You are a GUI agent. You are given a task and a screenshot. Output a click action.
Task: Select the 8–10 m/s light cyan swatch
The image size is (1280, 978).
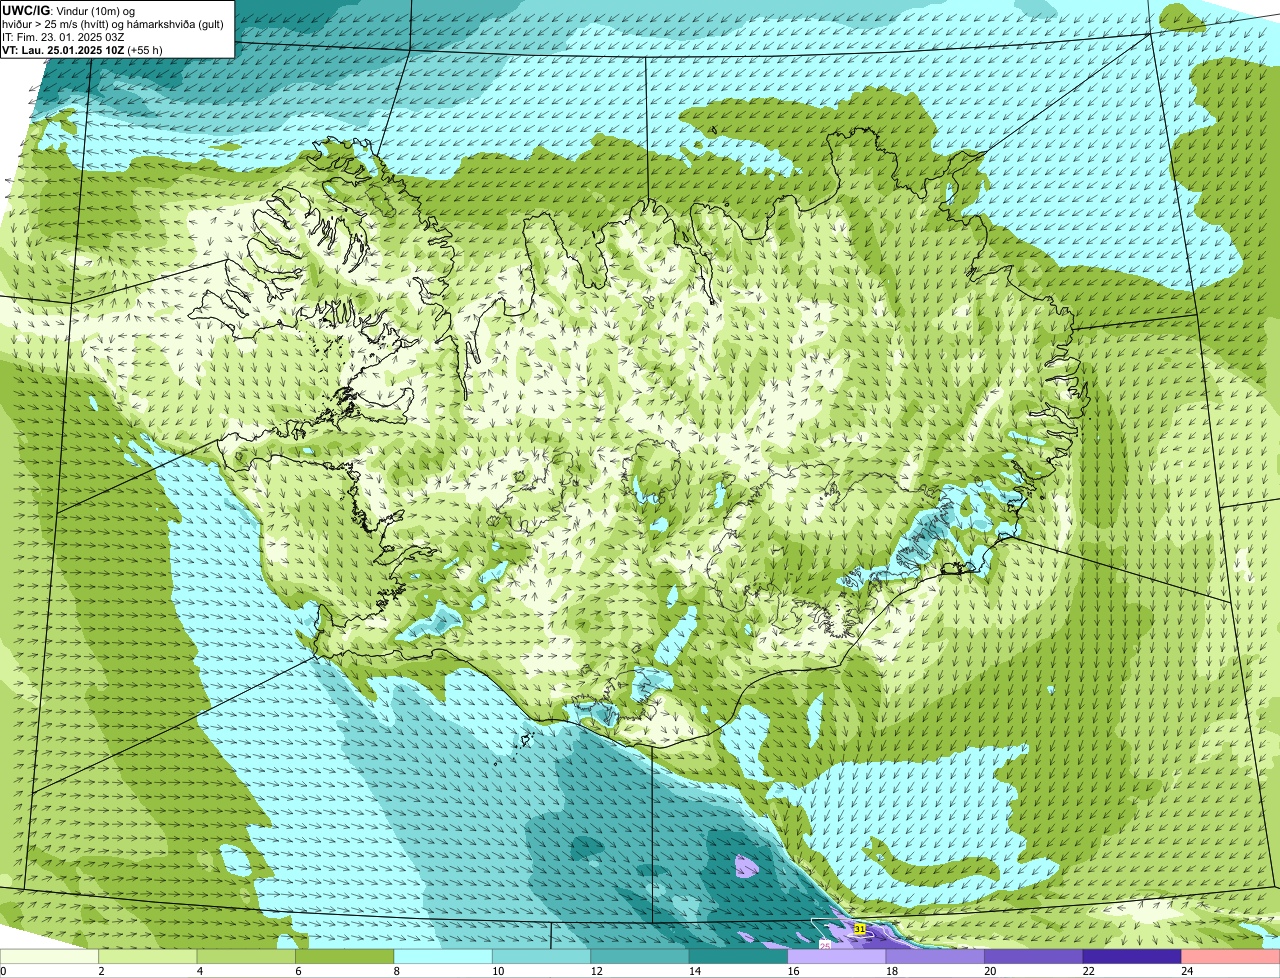444,956
